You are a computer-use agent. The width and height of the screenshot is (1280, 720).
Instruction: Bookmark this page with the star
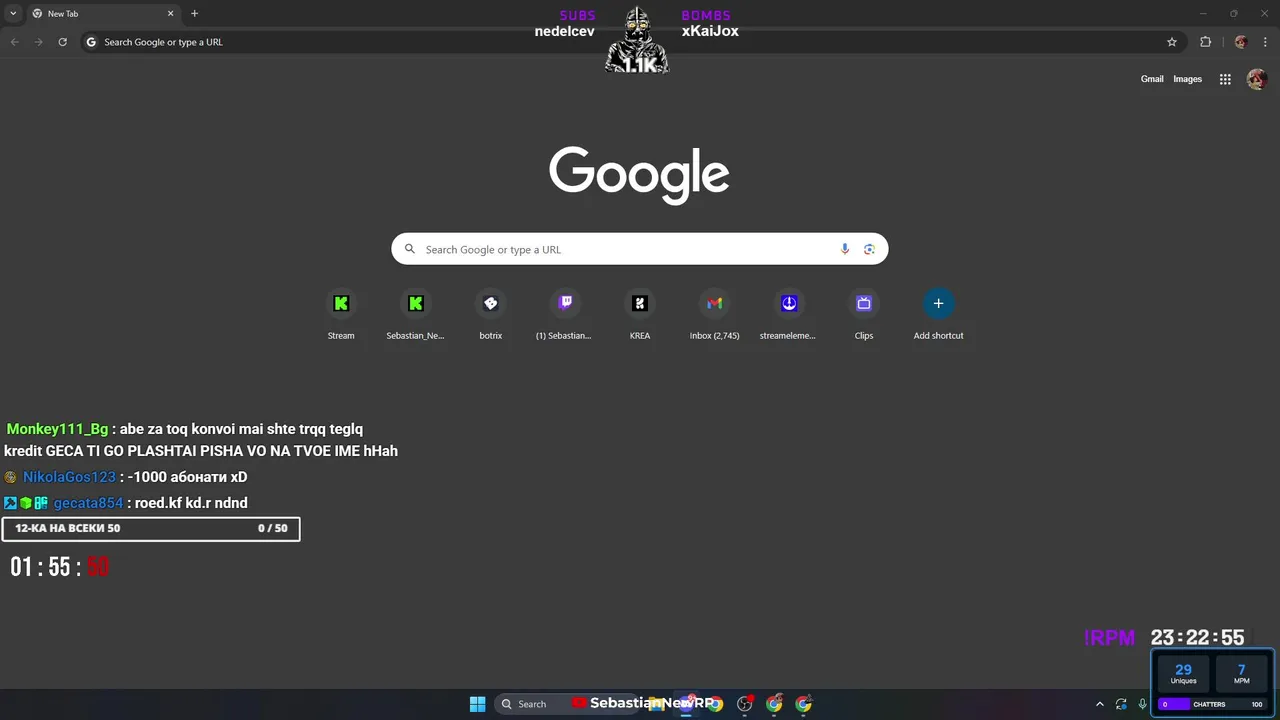[1172, 42]
